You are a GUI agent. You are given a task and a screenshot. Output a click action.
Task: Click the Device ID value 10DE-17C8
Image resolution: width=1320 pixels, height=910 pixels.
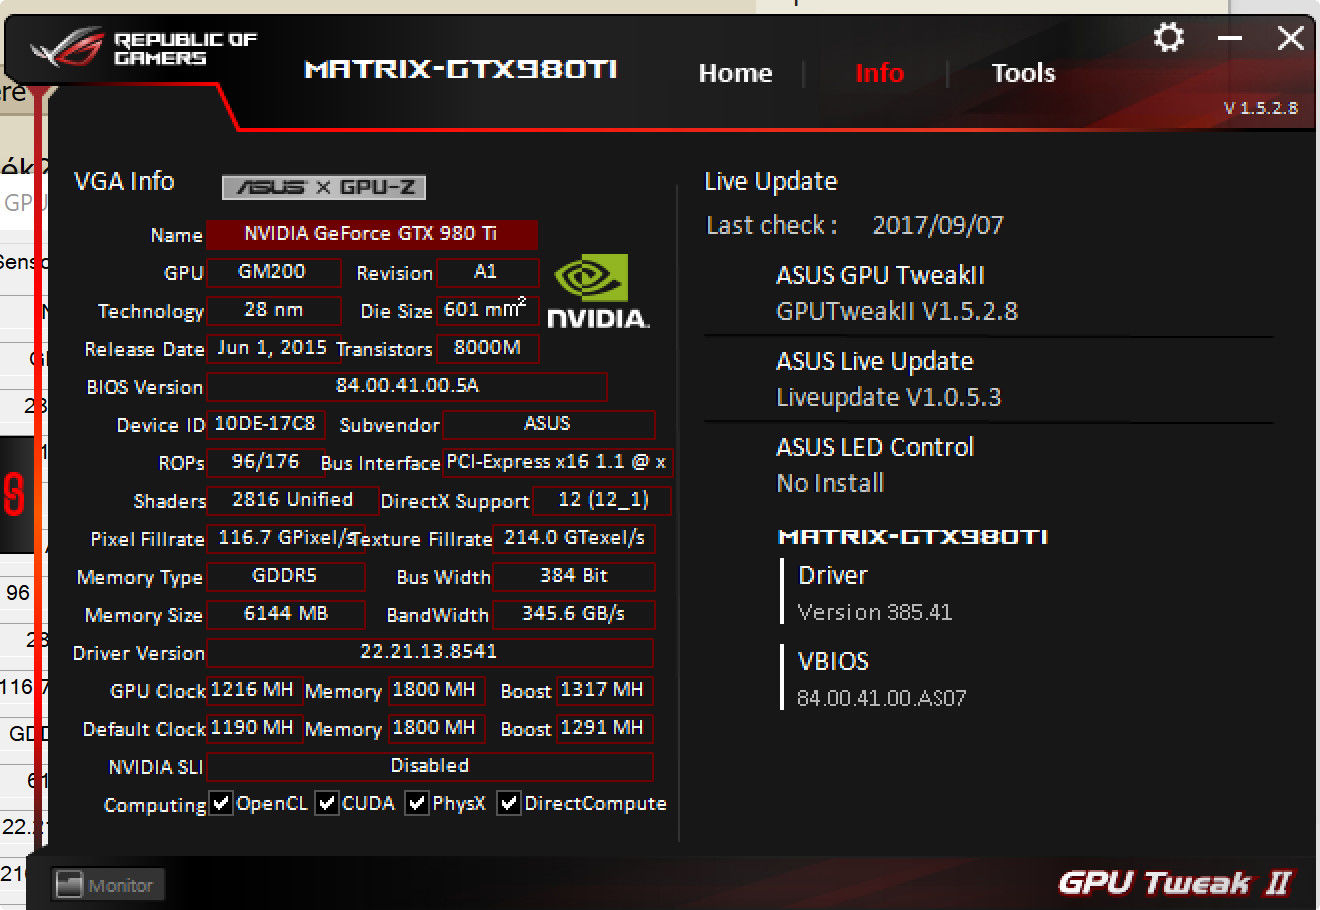pos(265,424)
